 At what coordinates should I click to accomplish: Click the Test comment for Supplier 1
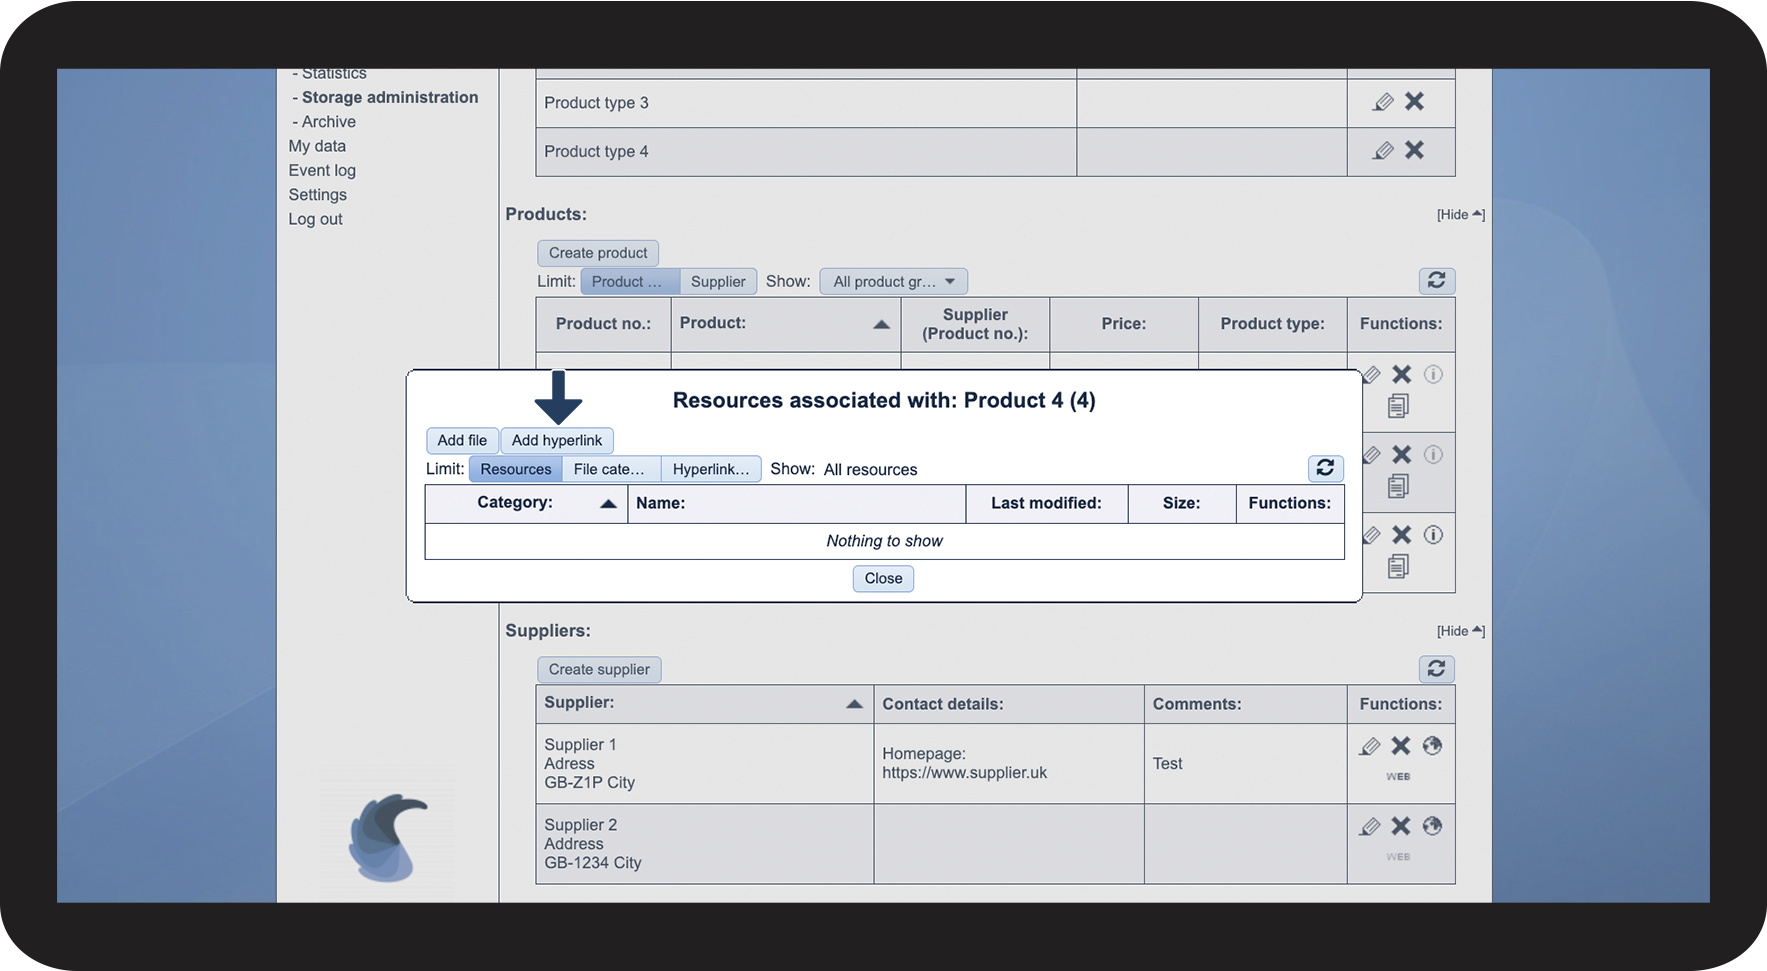coord(1167,764)
